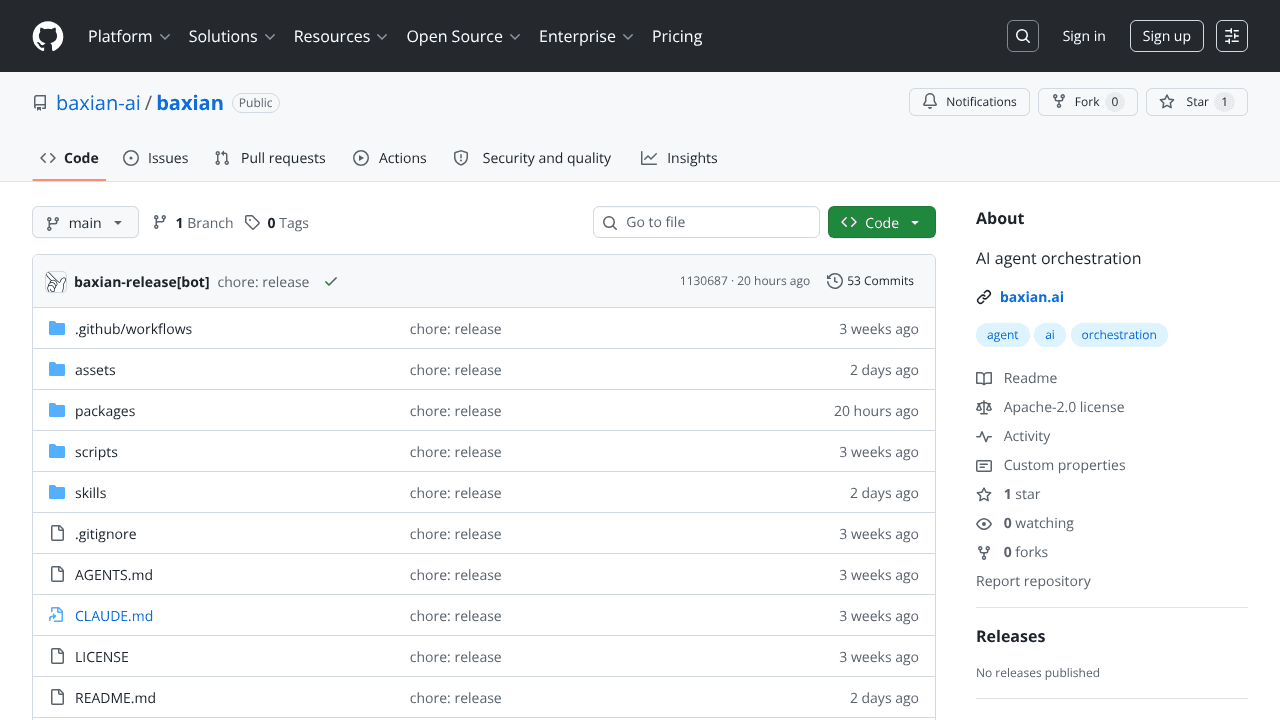Open the search magnifier button
This screenshot has width=1280, height=720.
pyautogui.click(x=1023, y=36)
